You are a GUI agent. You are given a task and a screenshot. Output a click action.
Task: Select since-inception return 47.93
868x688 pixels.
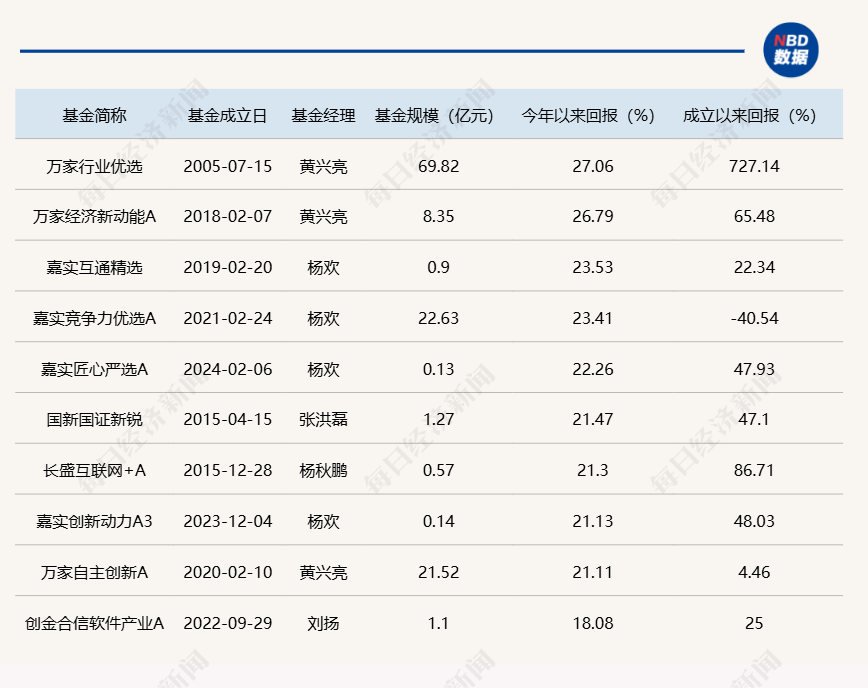coord(754,369)
